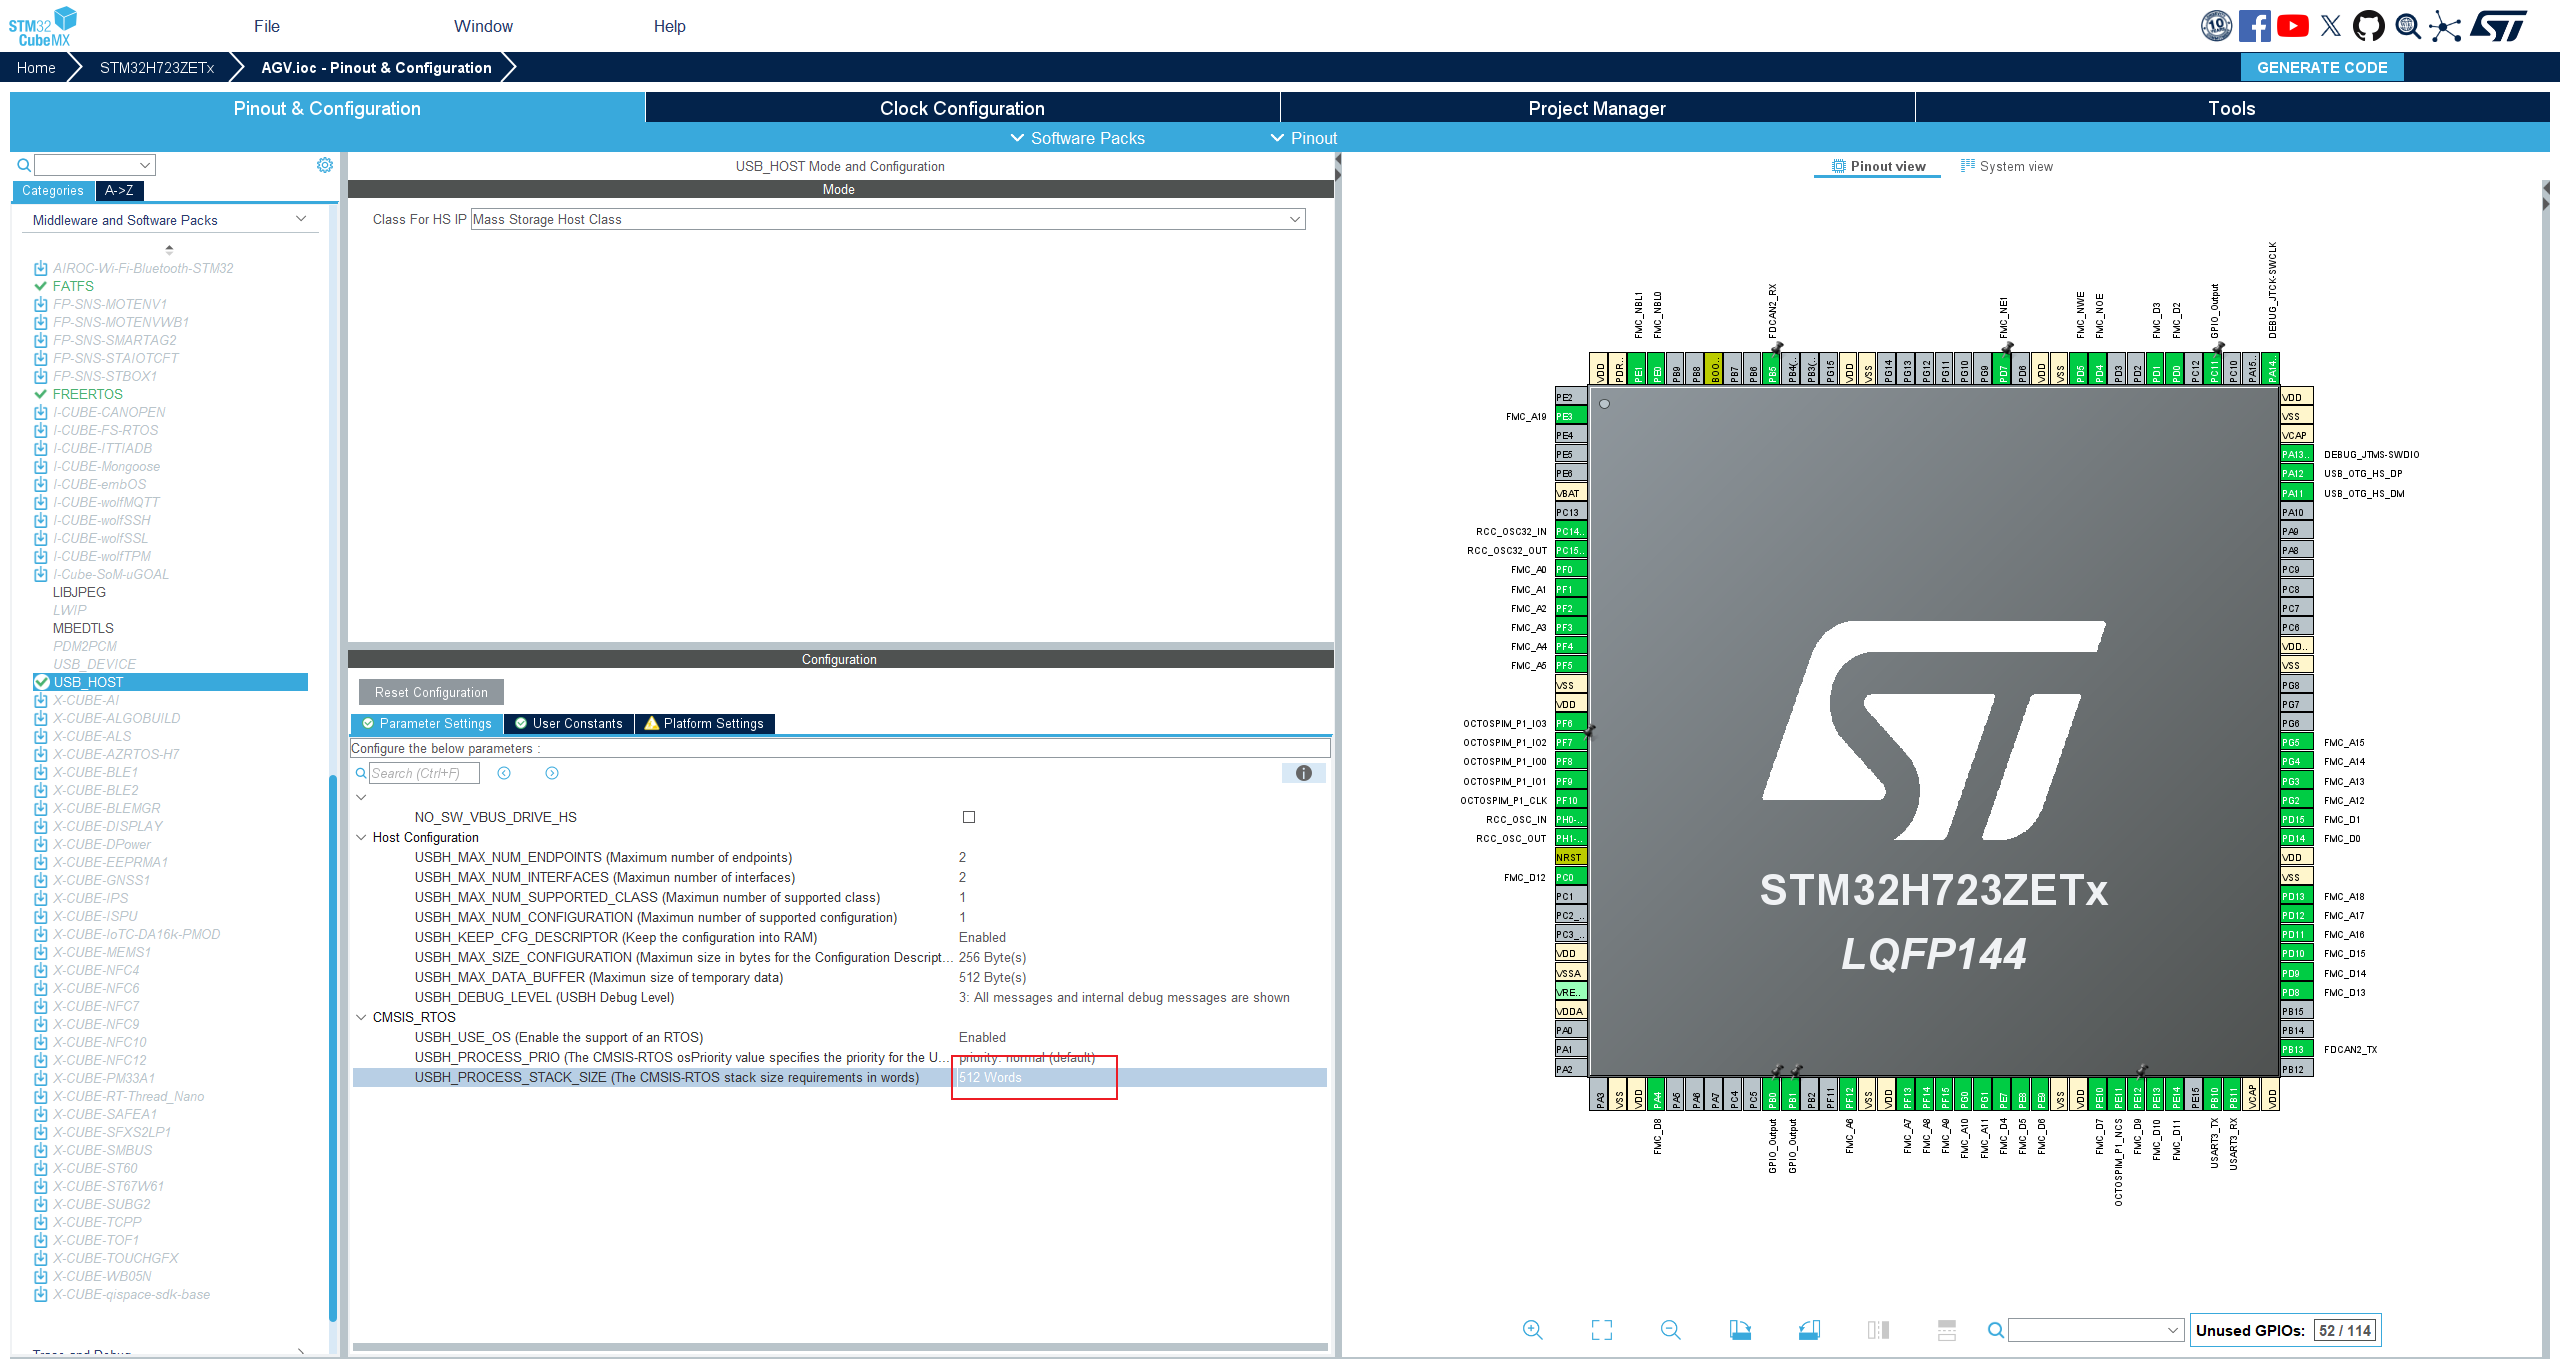
Task: Rotate the chip view clockwise
Action: coord(1740,1330)
